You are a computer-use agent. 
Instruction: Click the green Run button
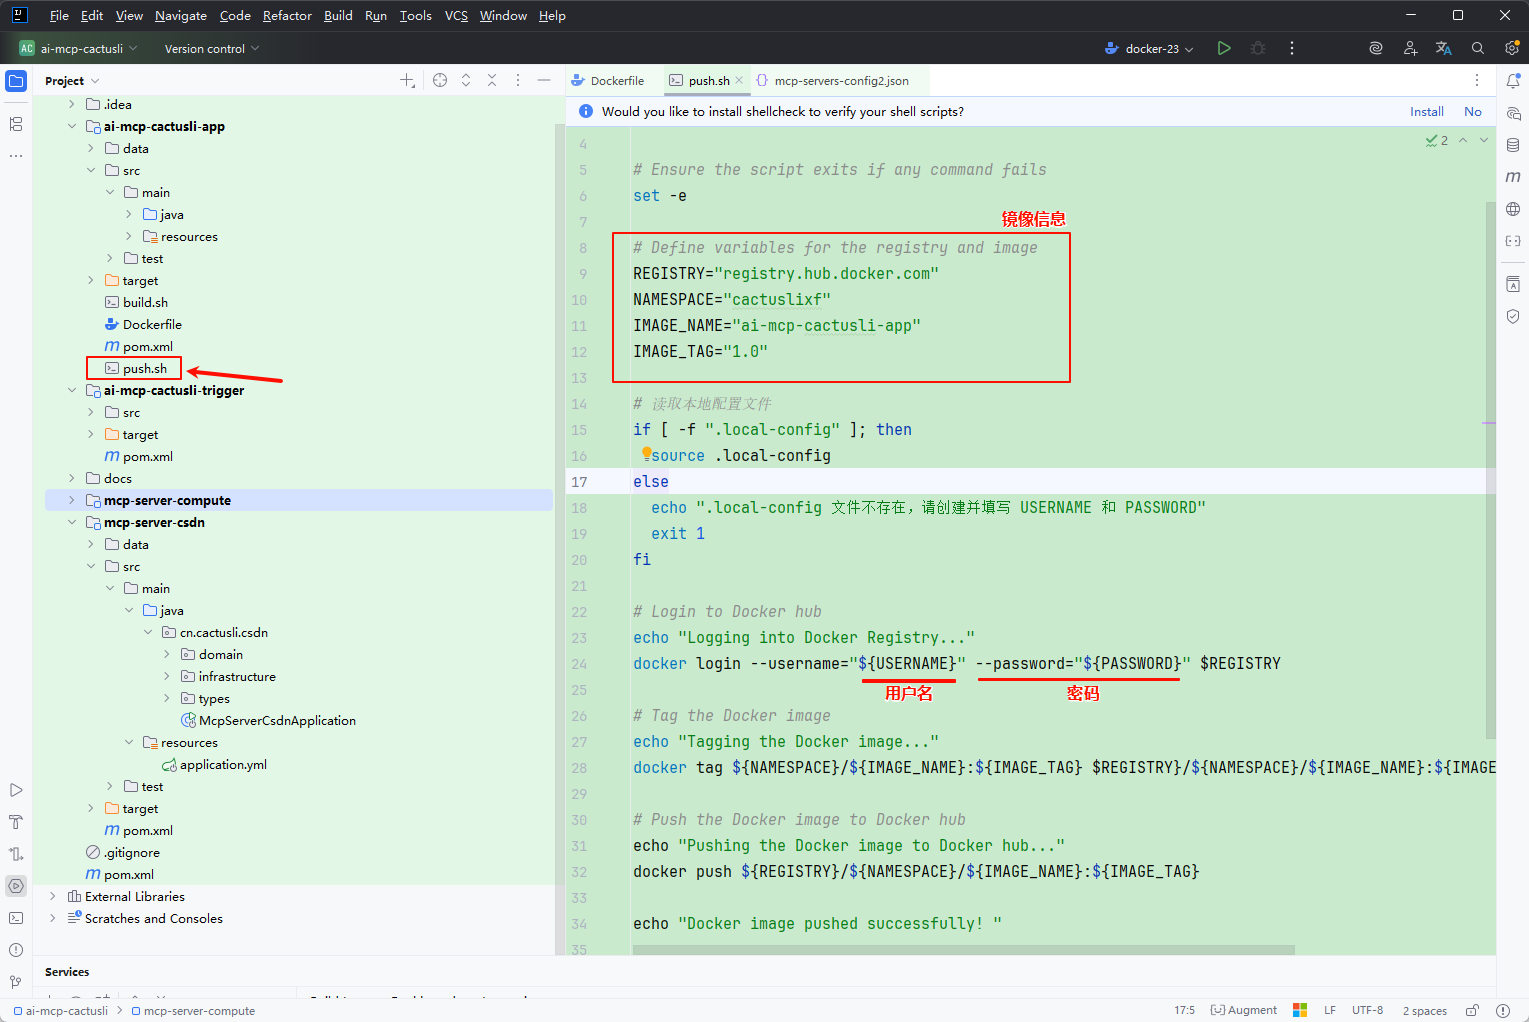1224,48
